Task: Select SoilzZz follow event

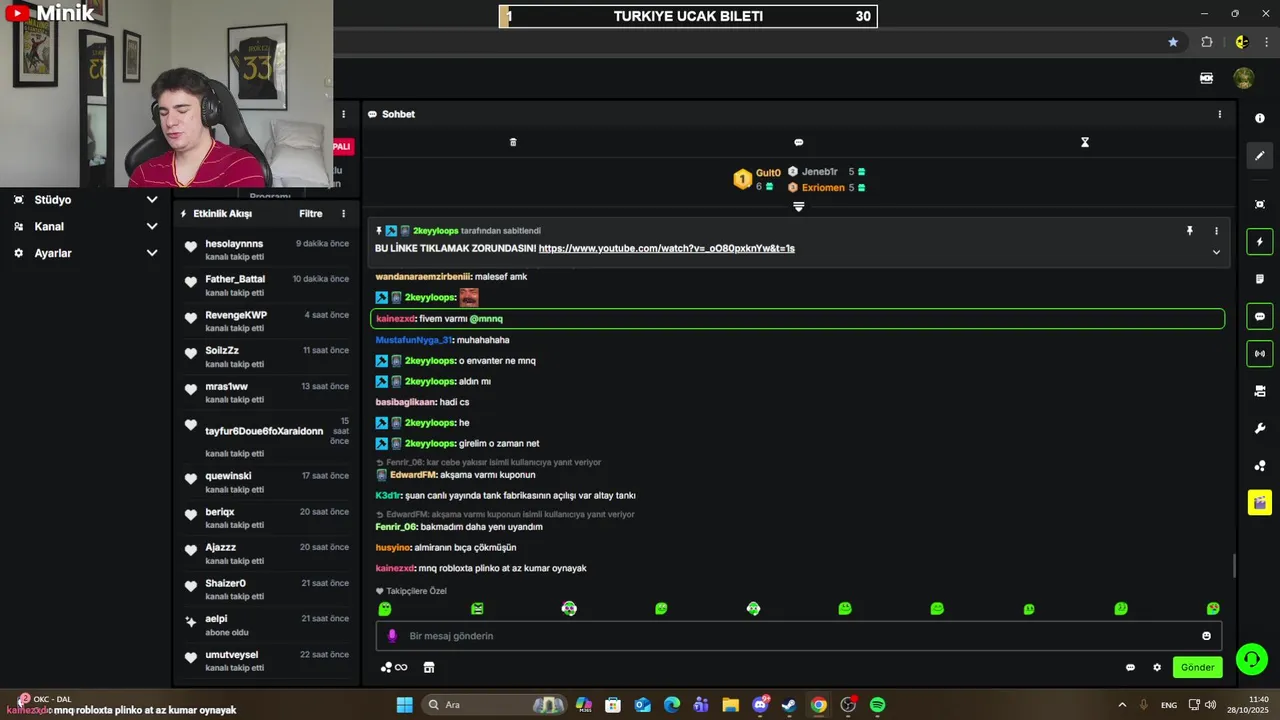Action: (x=266, y=356)
